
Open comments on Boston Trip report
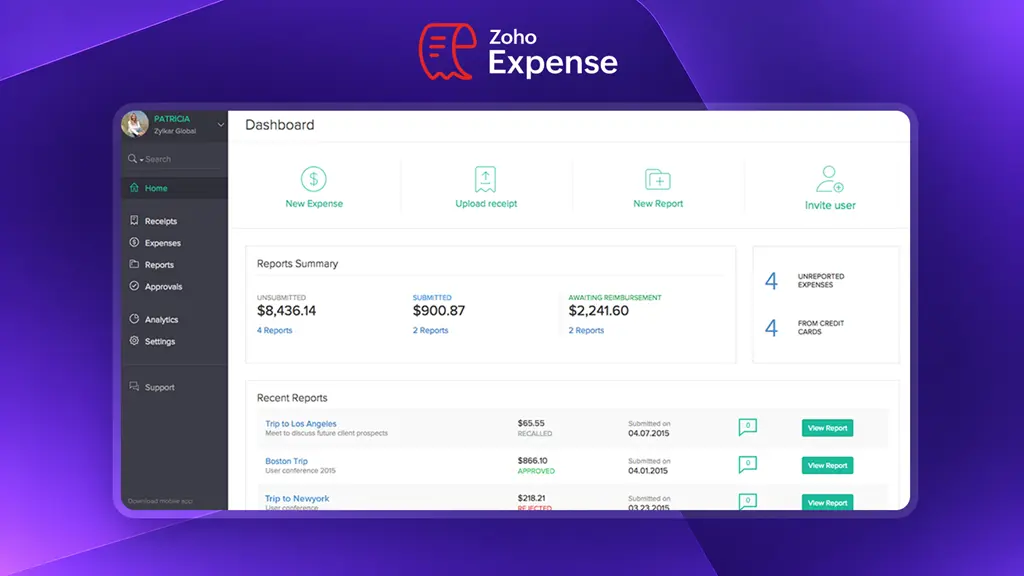click(748, 464)
